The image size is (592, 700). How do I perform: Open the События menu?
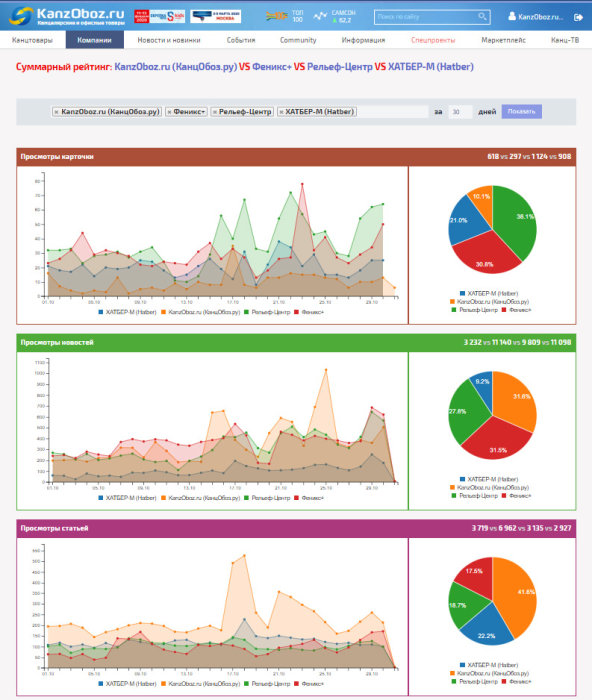click(x=241, y=40)
